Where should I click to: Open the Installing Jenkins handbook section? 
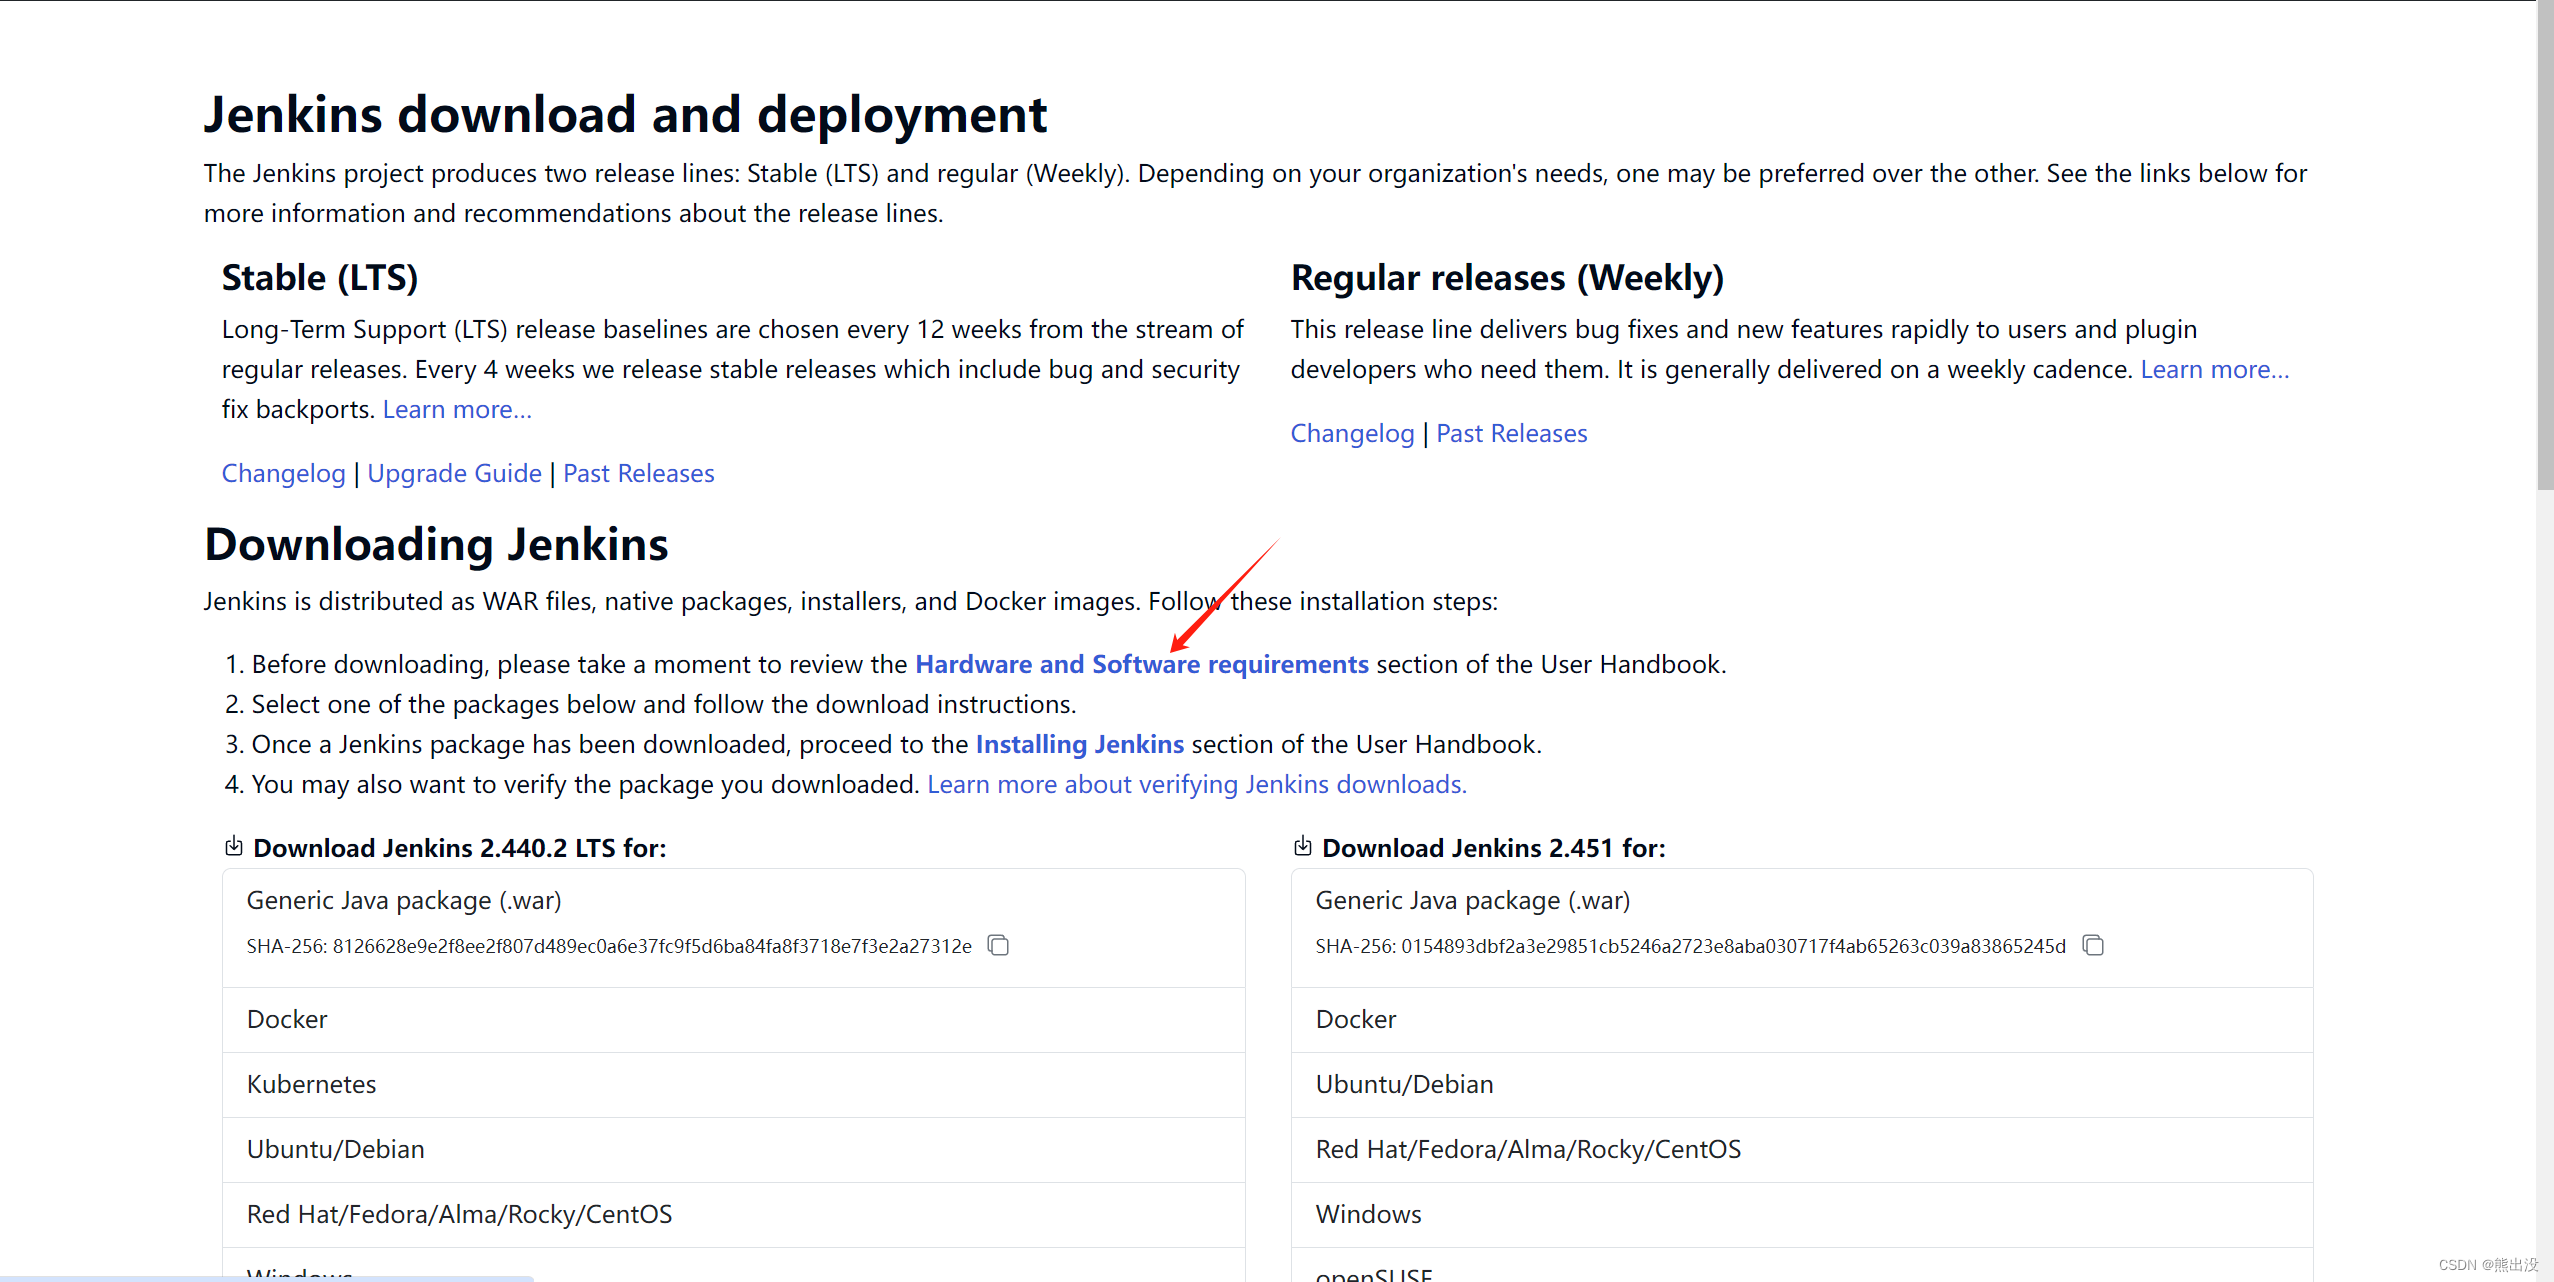click(1079, 743)
